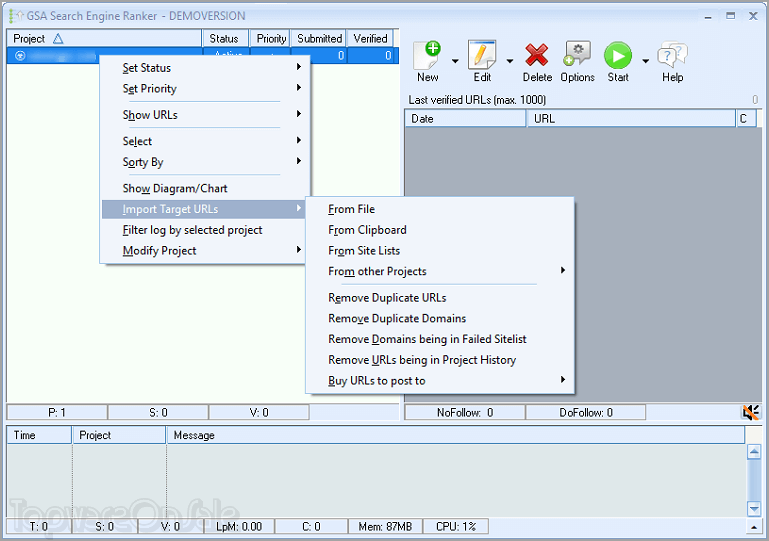Click the URL column header
This screenshot has height=541, width=769.
point(631,119)
